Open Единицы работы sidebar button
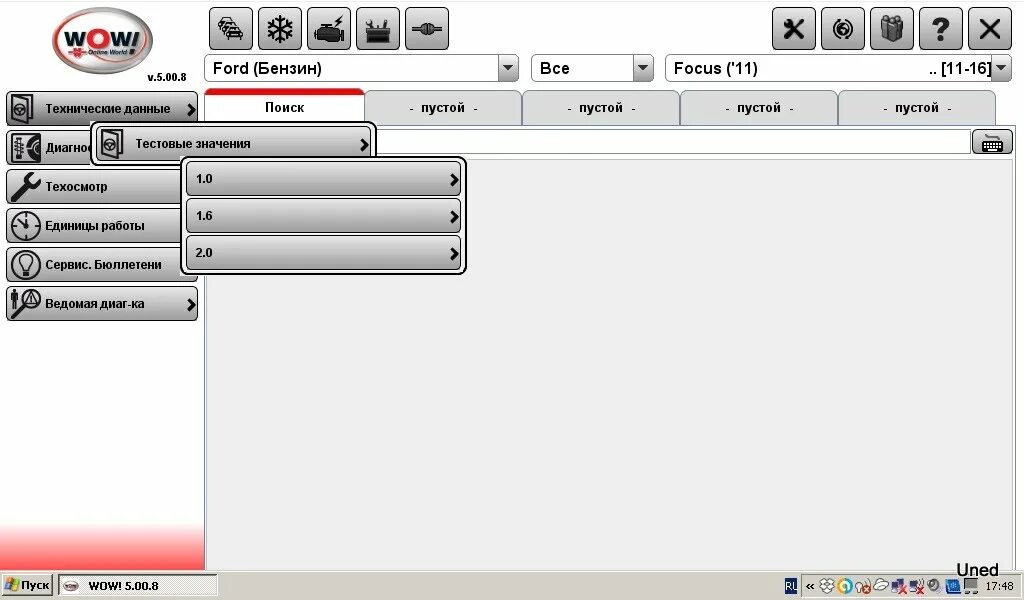Screen dimensions: 1024x600 pyautogui.click(x=95, y=226)
